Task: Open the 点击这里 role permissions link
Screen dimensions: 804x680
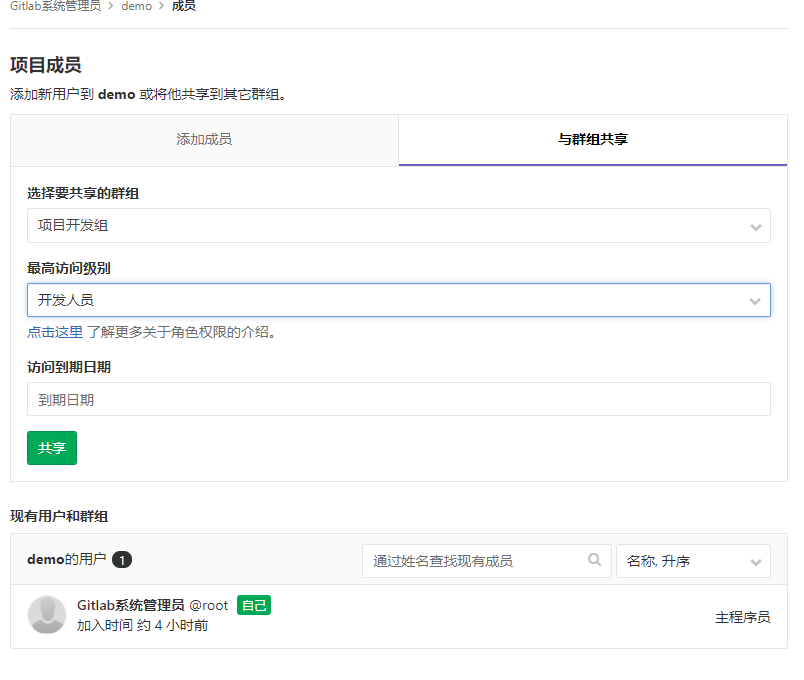Action: click(55, 332)
